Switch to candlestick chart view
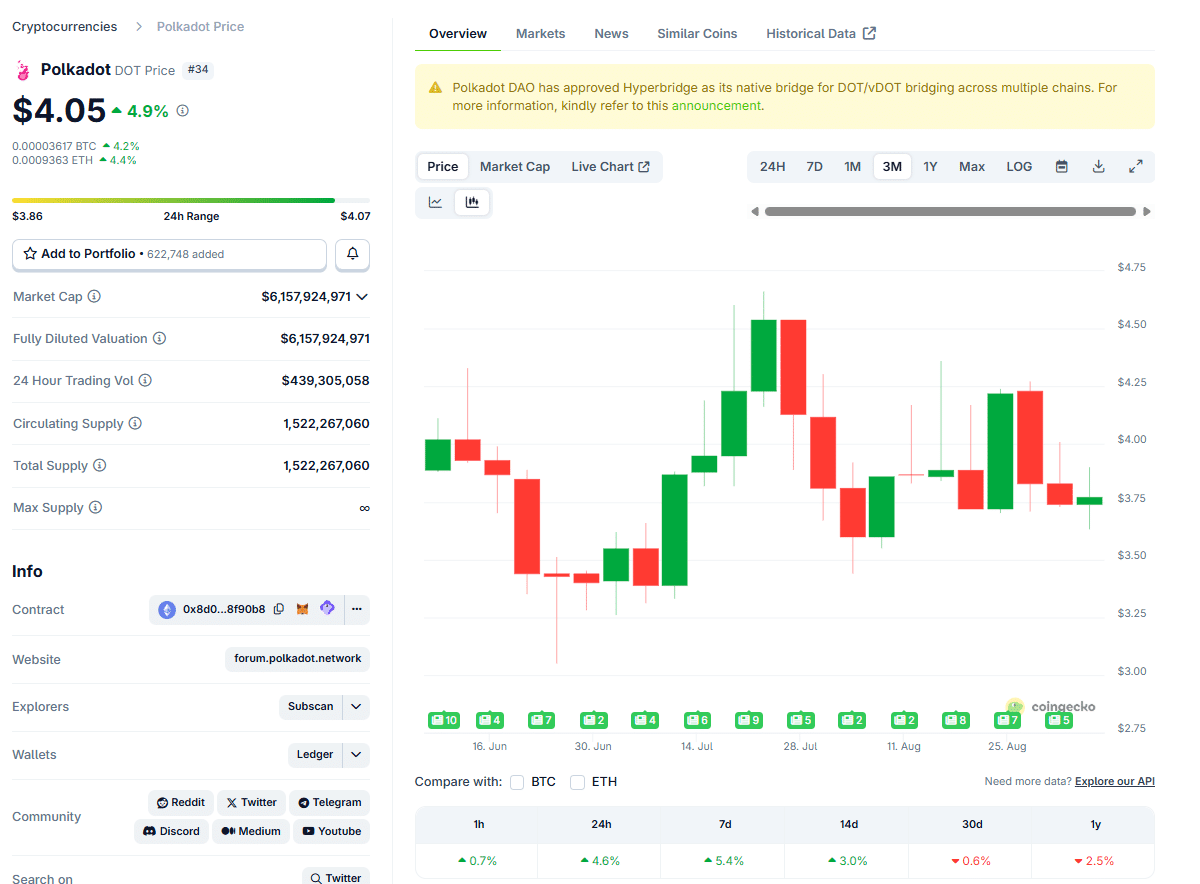 pyautogui.click(x=472, y=202)
